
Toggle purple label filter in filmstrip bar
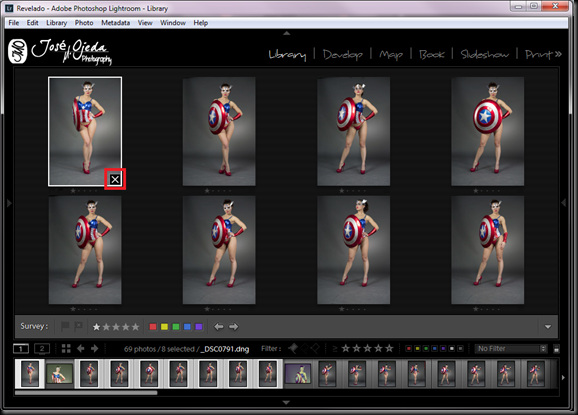443,349
